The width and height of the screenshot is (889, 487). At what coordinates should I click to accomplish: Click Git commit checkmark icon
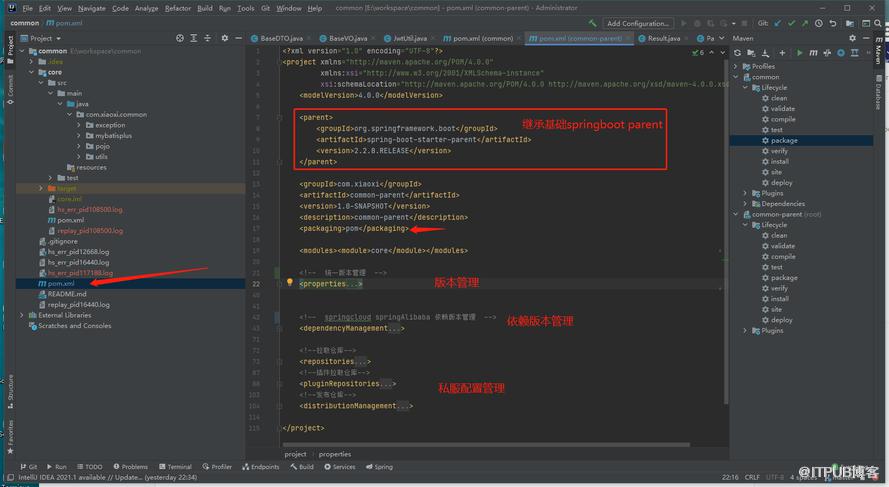(x=791, y=23)
